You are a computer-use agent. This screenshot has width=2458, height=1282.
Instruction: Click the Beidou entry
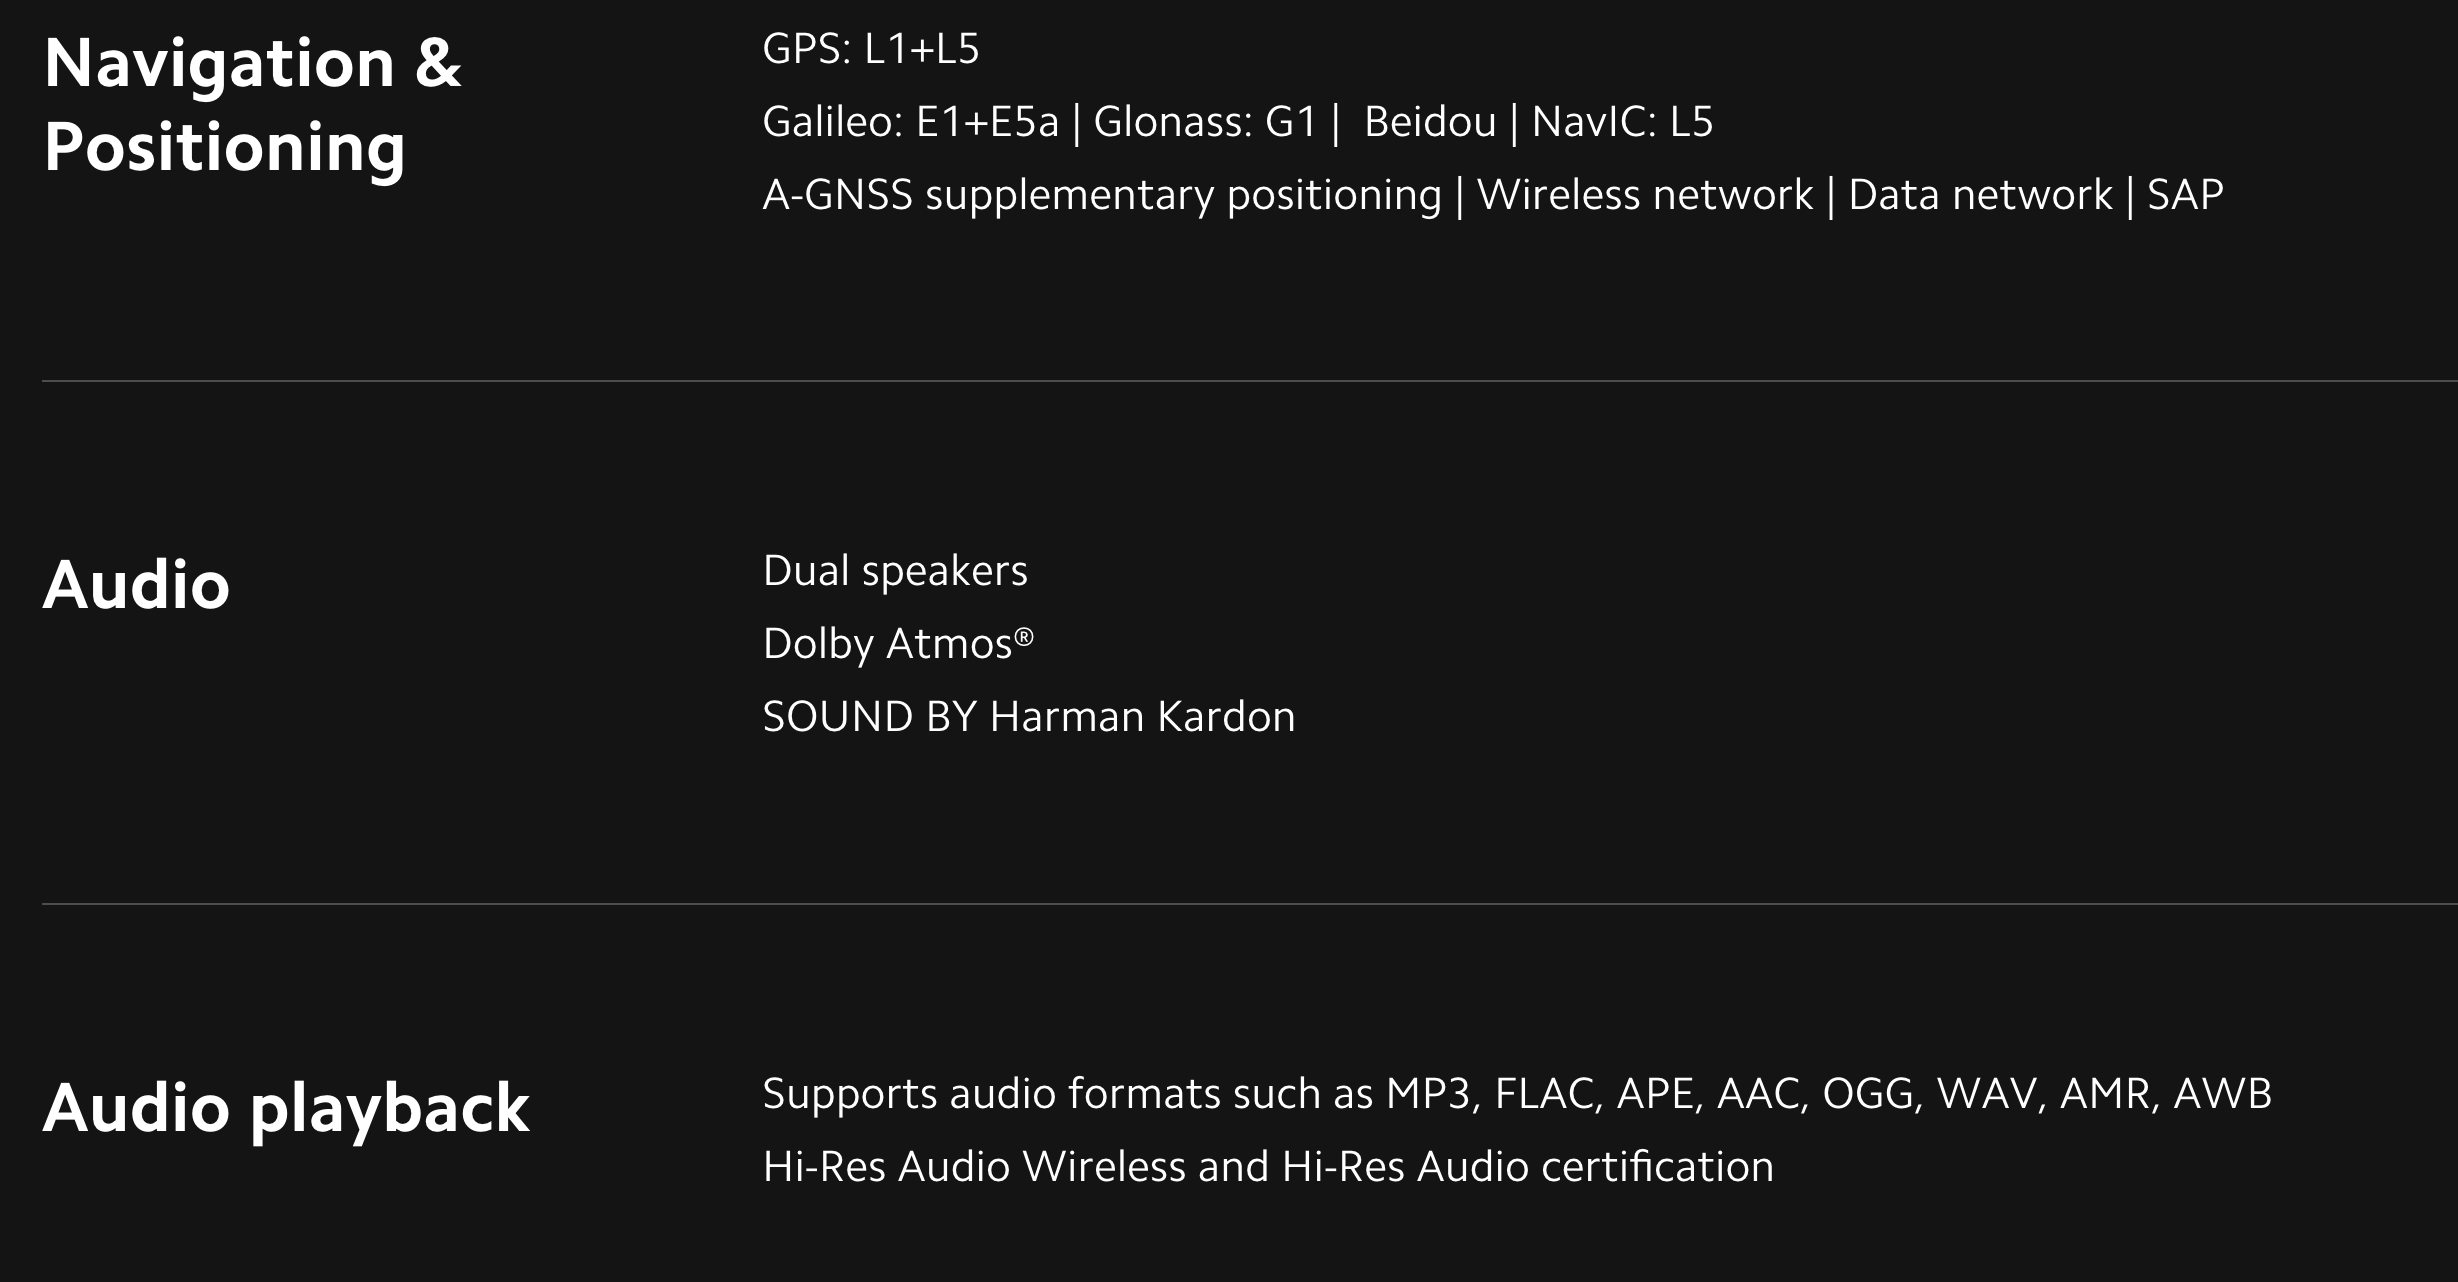point(1430,122)
